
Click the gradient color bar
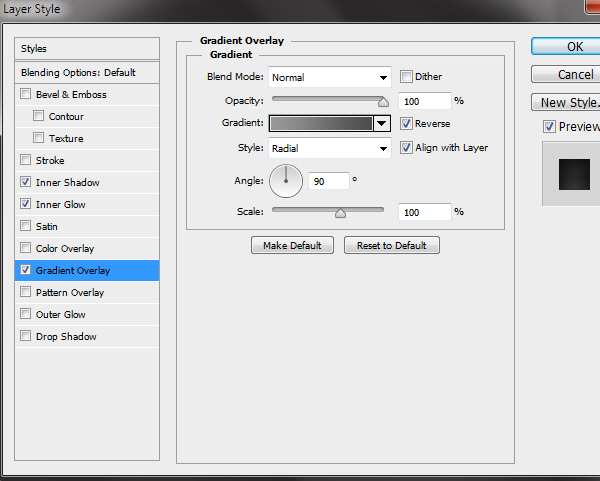point(320,124)
